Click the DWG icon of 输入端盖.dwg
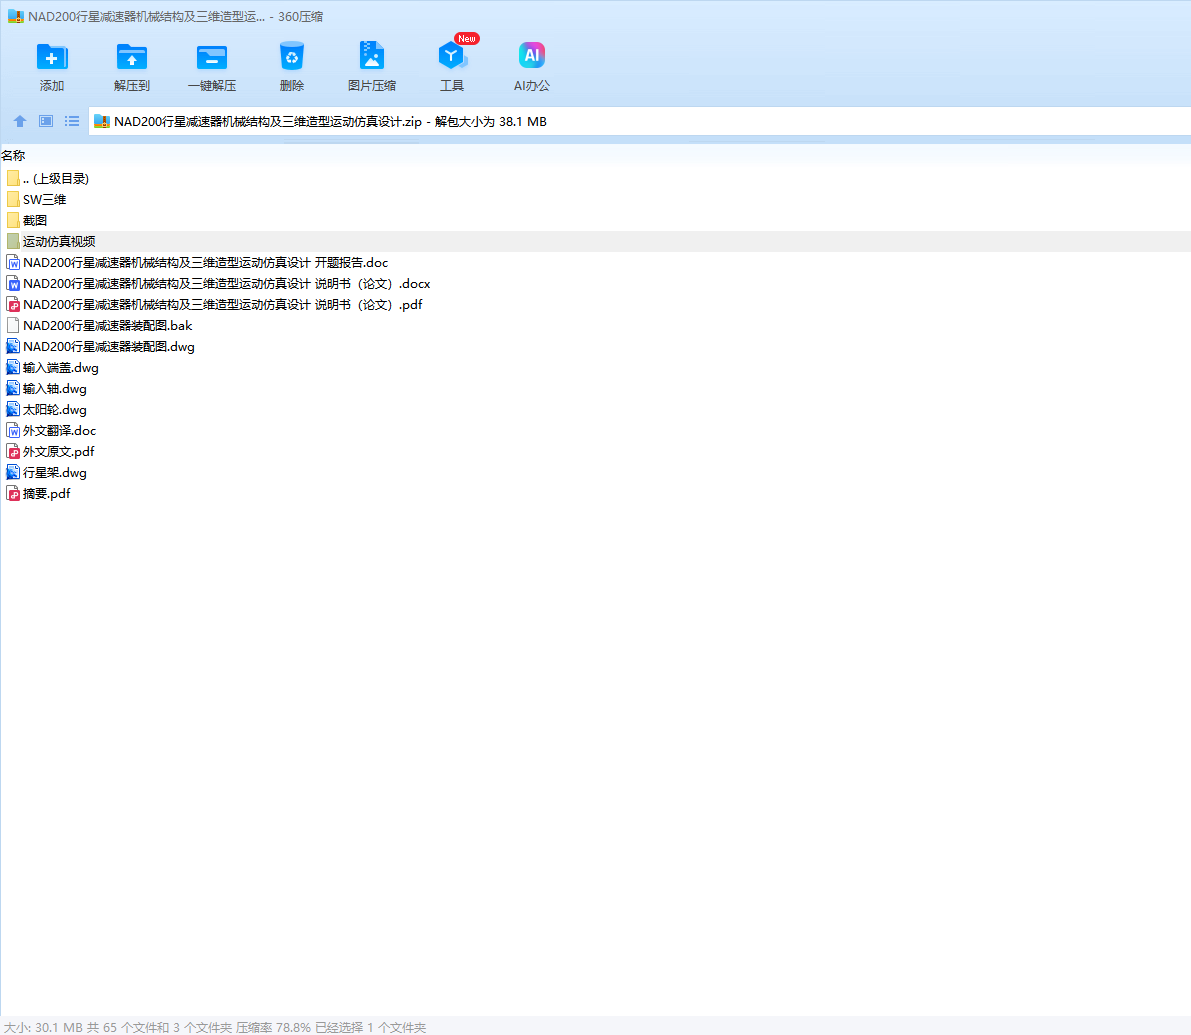1191x1035 pixels. pyautogui.click(x=13, y=368)
